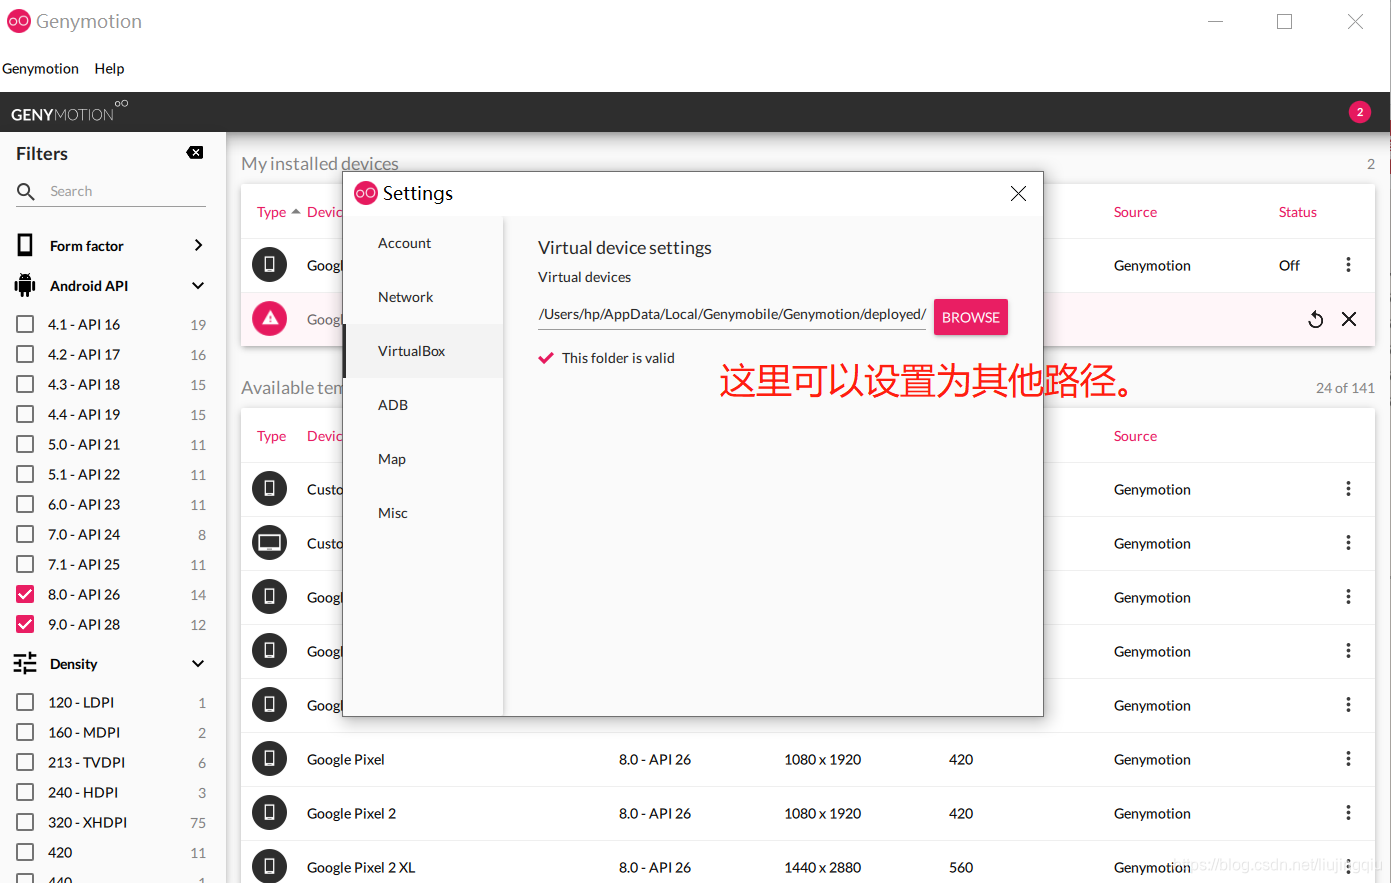Sort available templates by Source column
Screen dimensions: 1391x883
pyautogui.click(x=1135, y=436)
